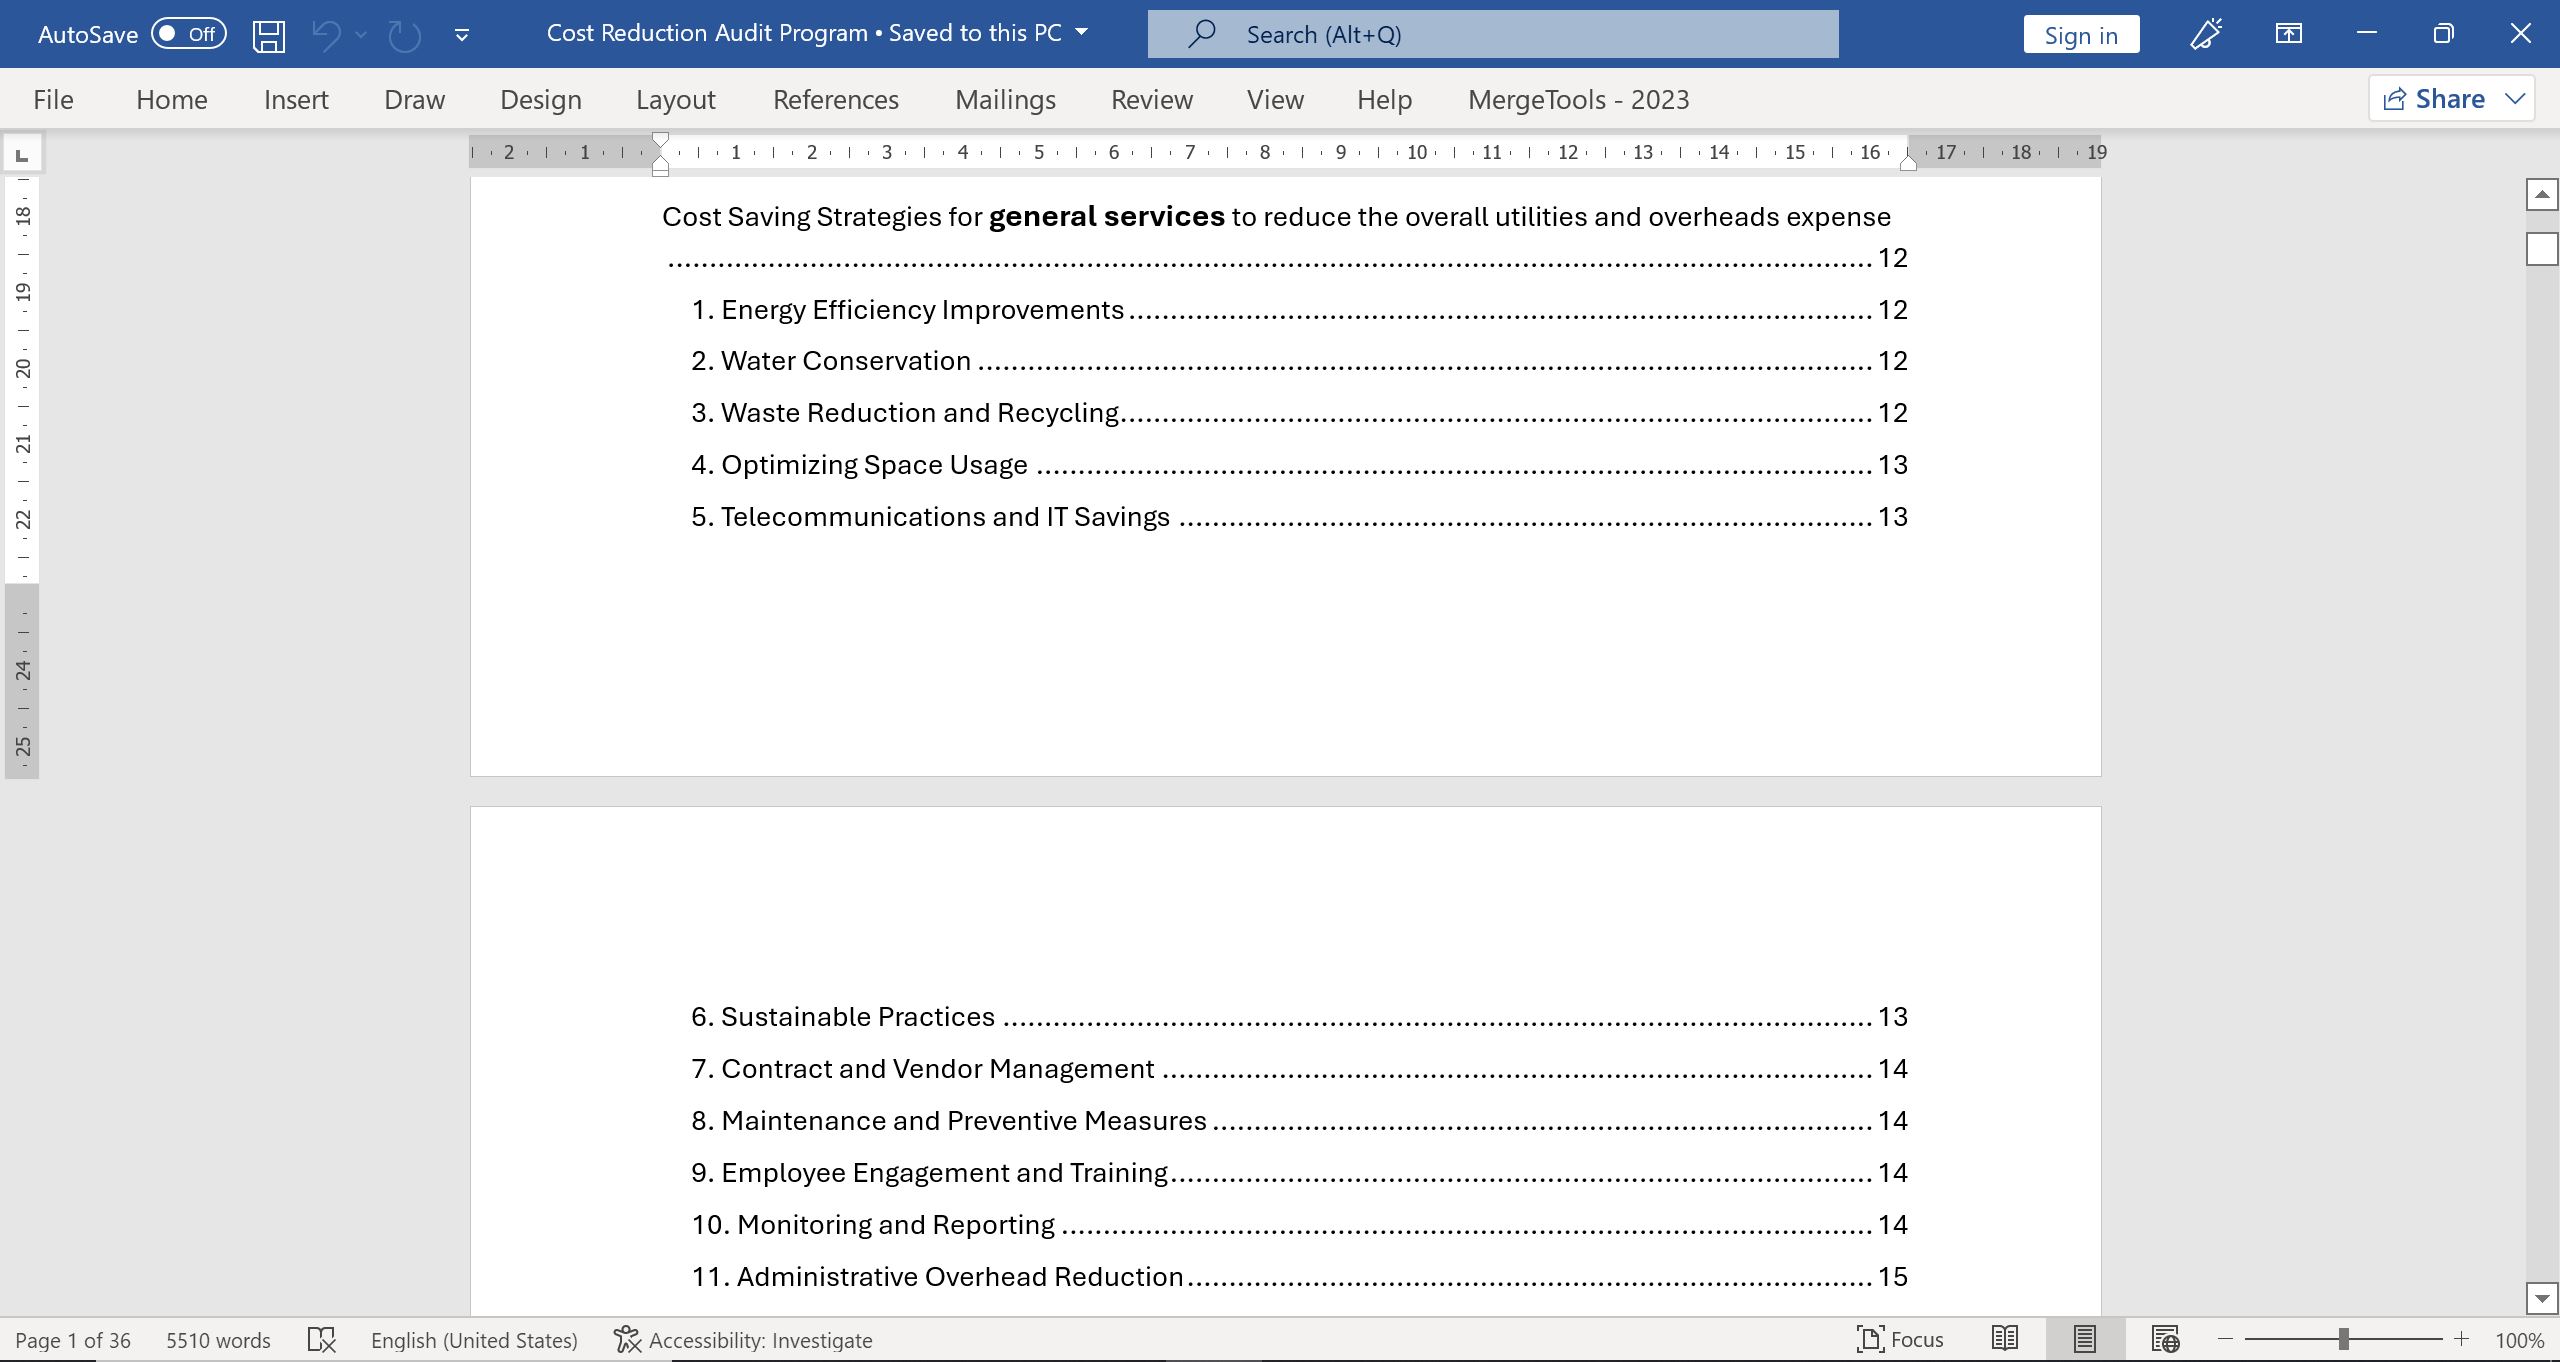Click the zoom slider handle

(2343, 1339)
